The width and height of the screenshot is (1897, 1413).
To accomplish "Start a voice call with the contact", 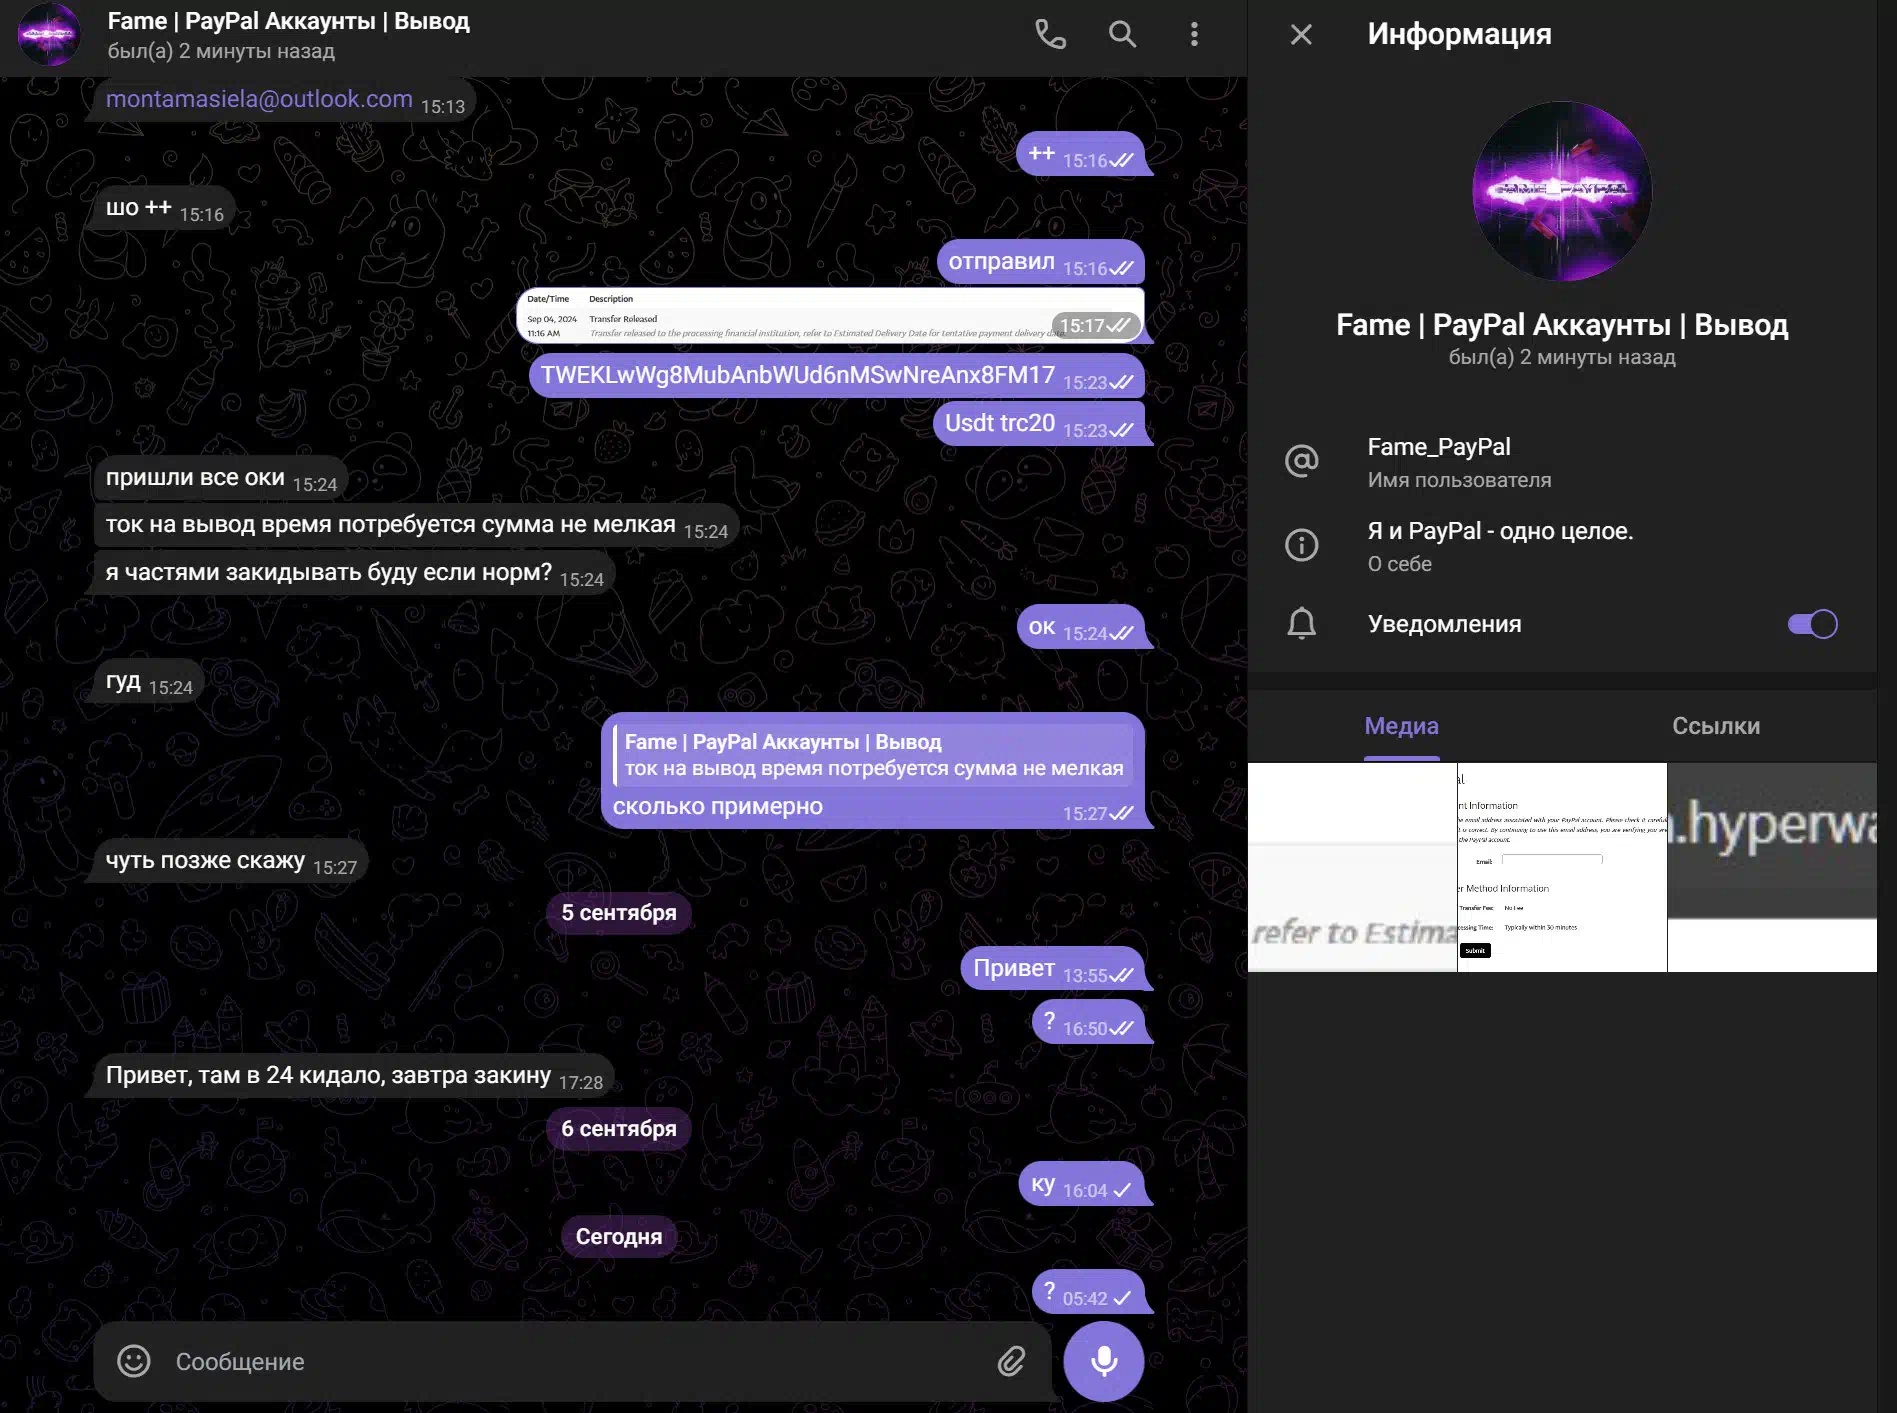I will click(1049, 35).
